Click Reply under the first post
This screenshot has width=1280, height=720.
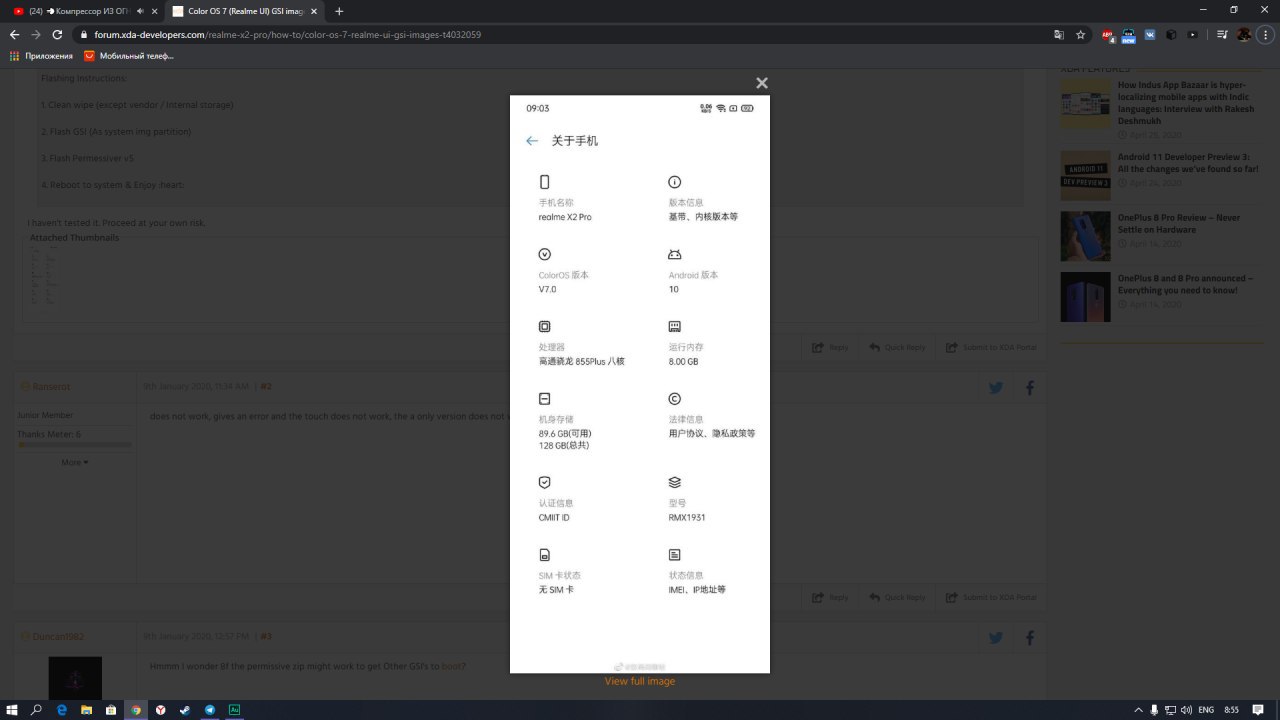click(x=830, y=347)
